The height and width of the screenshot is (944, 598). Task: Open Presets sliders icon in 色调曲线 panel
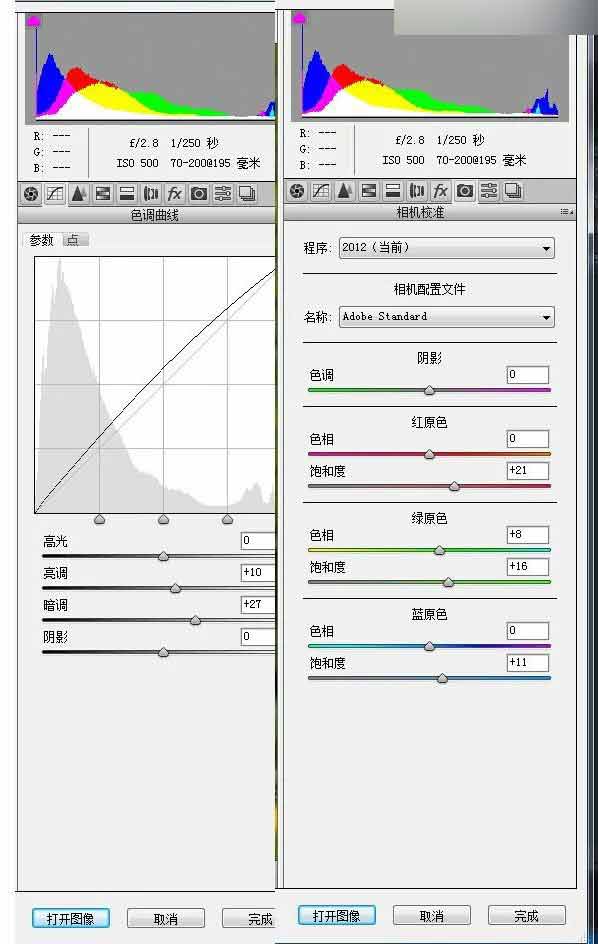223,193
